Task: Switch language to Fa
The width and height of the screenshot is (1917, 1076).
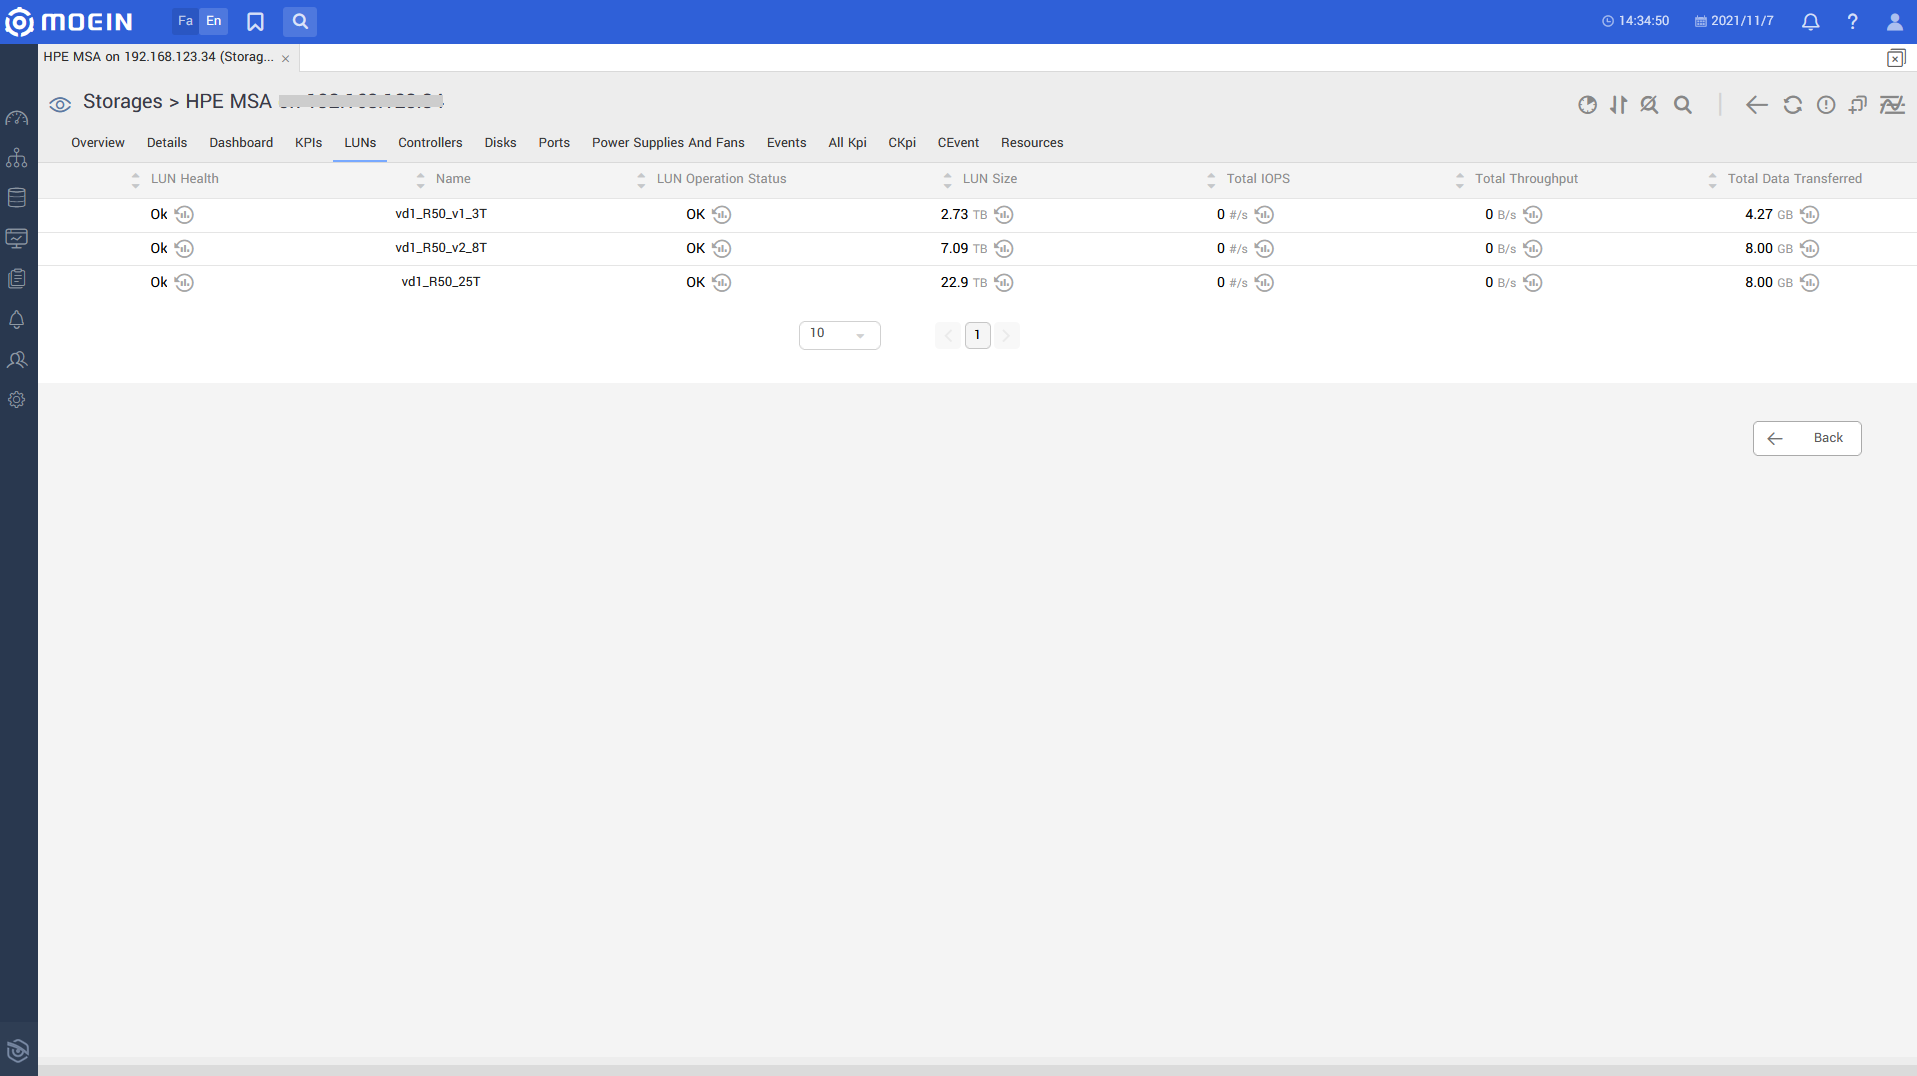Action: (x=185, y=21)
